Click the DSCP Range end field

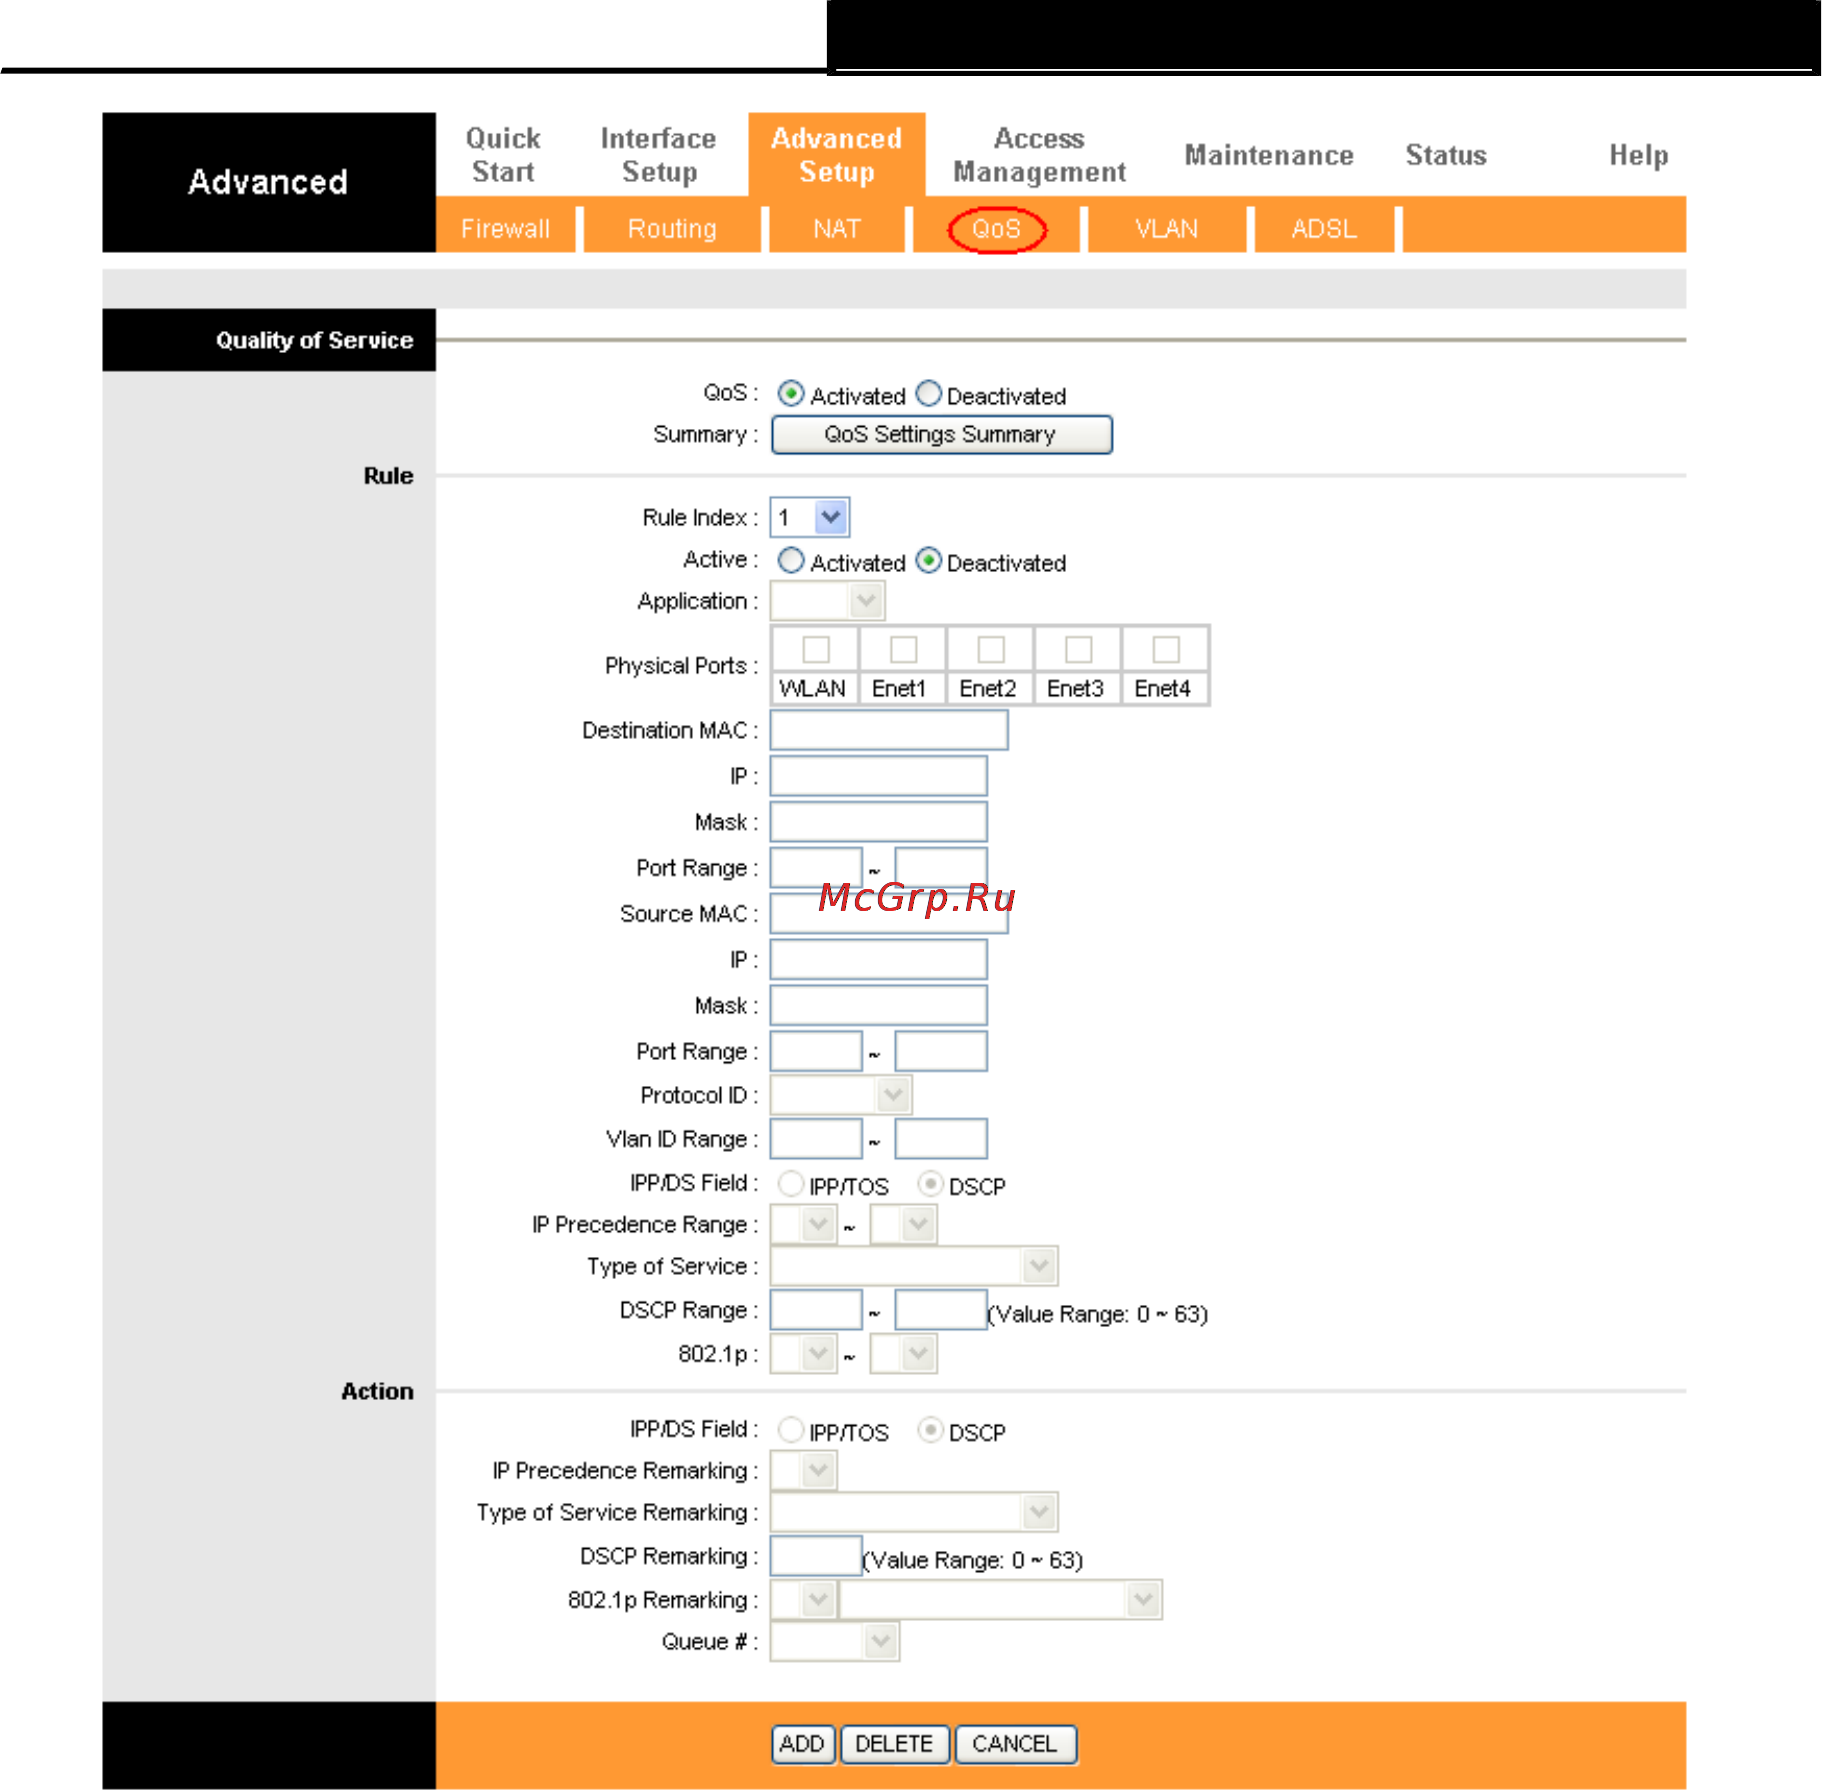[941, 1310]
